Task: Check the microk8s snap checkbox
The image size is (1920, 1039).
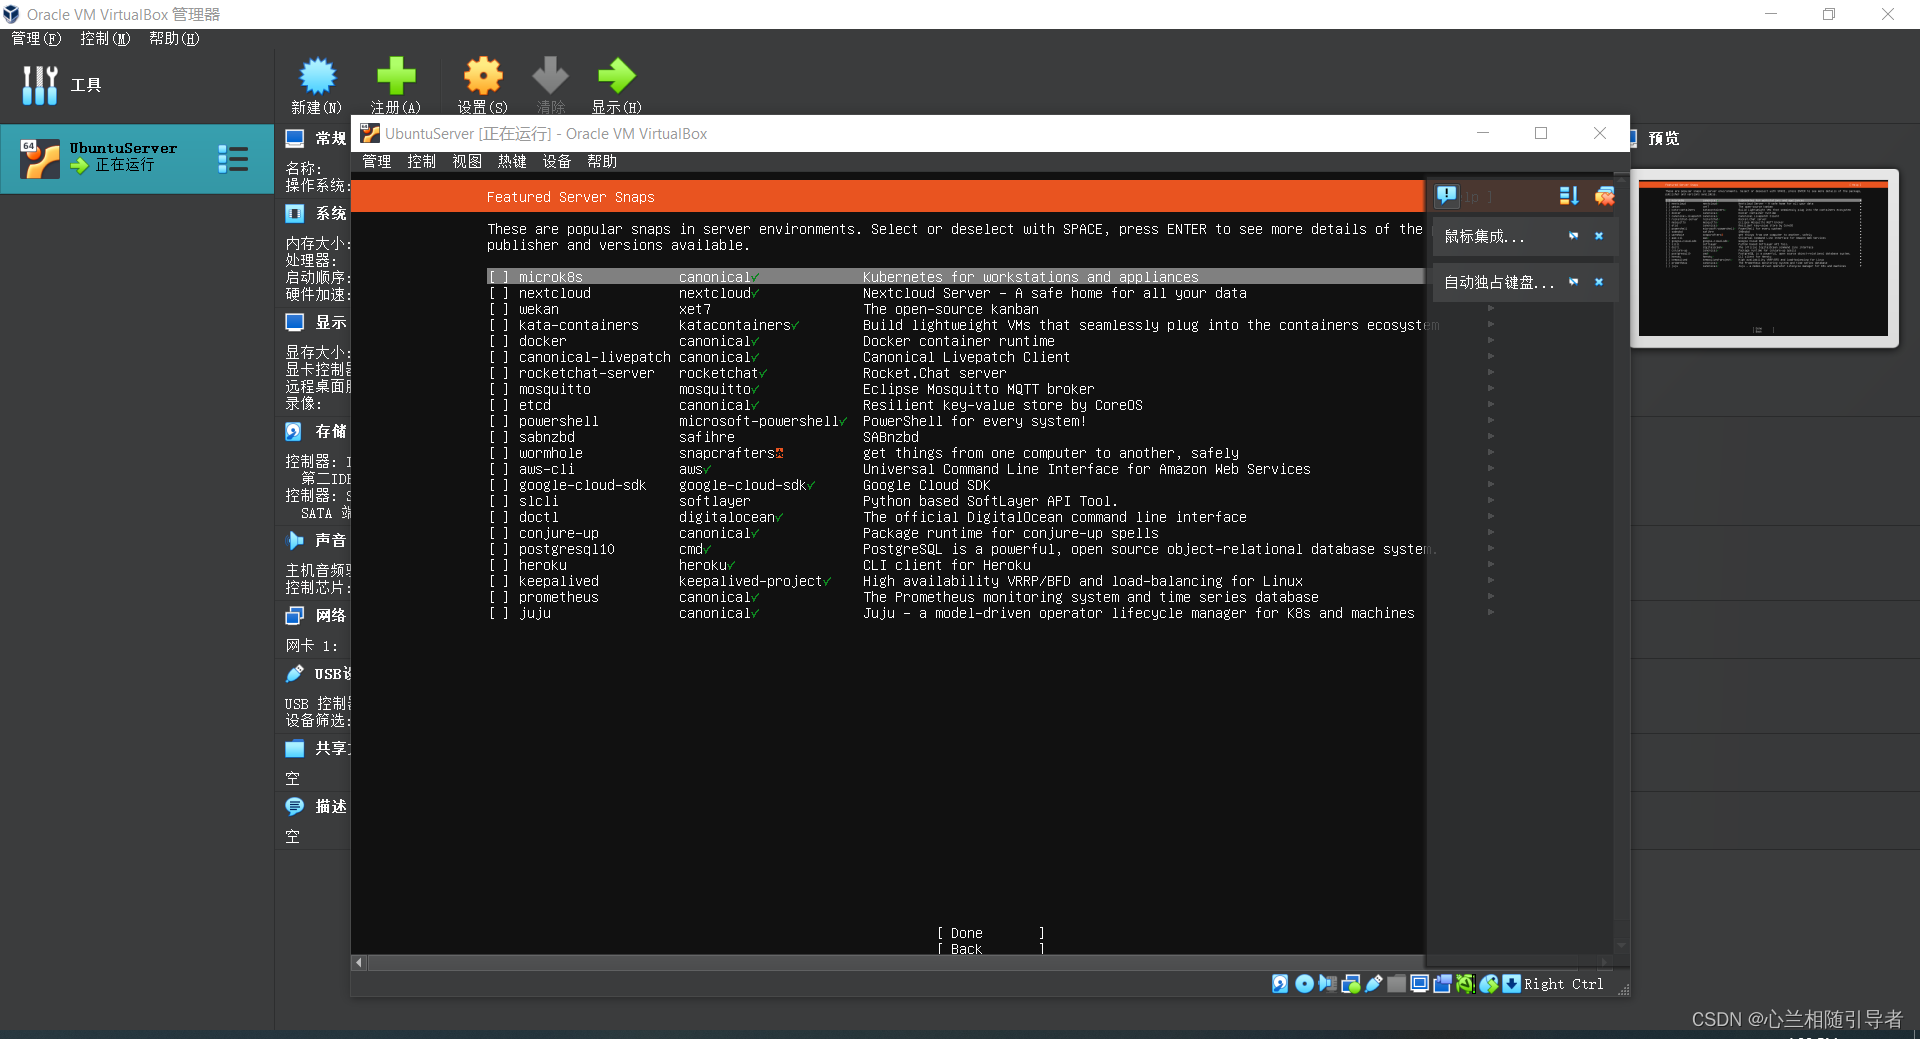Action: [500, 277]
